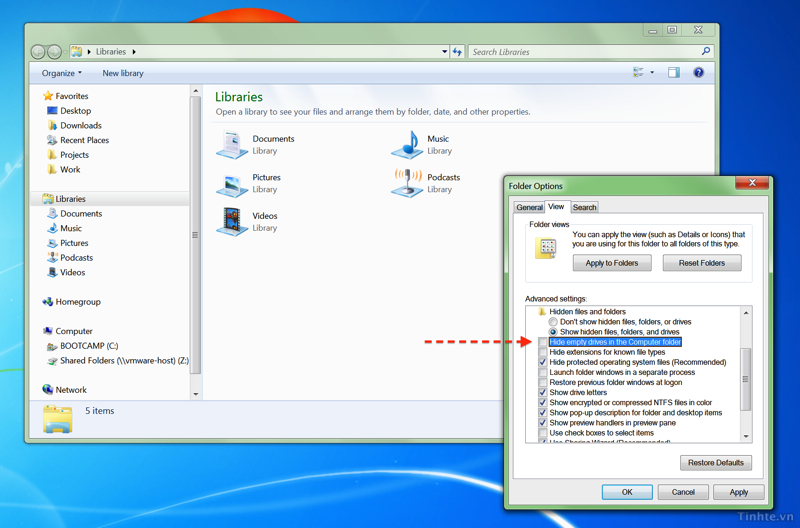Expand the change view dropdown arrow
Viewport: 800px width, 528px height.
652,73
